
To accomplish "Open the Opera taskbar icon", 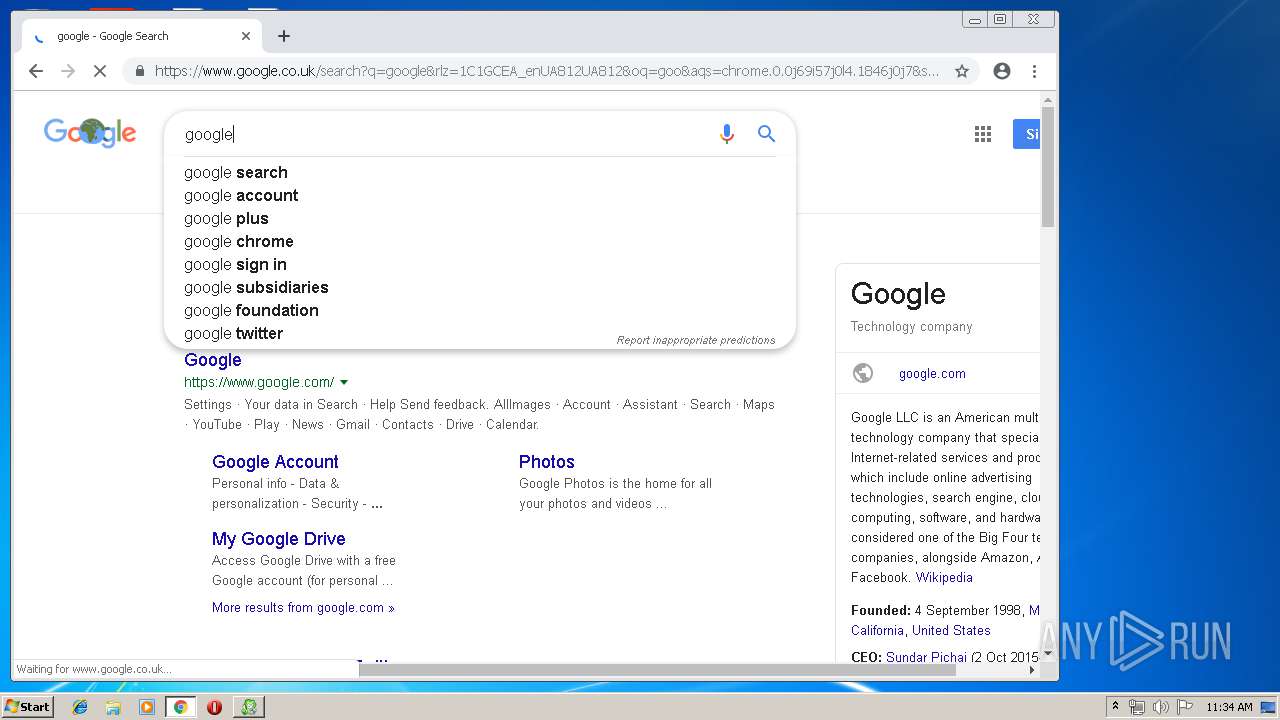I will coord(214,707).
